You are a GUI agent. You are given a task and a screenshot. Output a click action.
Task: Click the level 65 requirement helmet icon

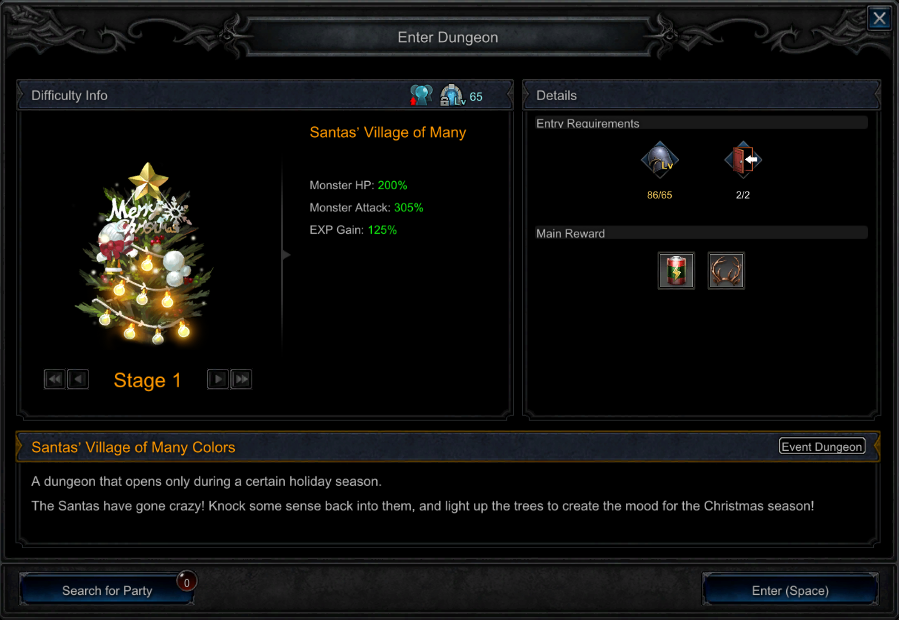[452, 95]
